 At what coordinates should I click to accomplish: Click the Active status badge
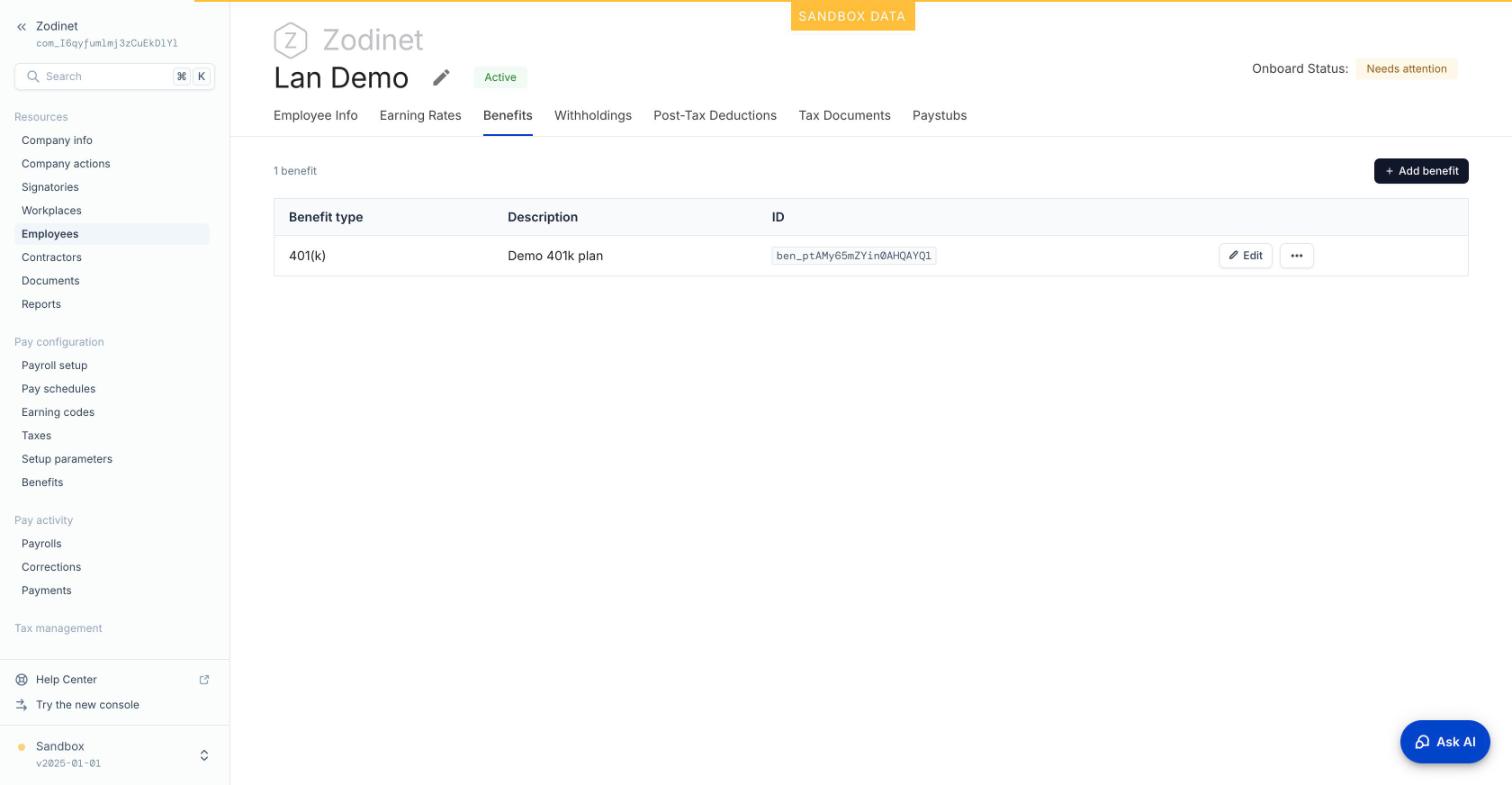[x=500, y=77]
